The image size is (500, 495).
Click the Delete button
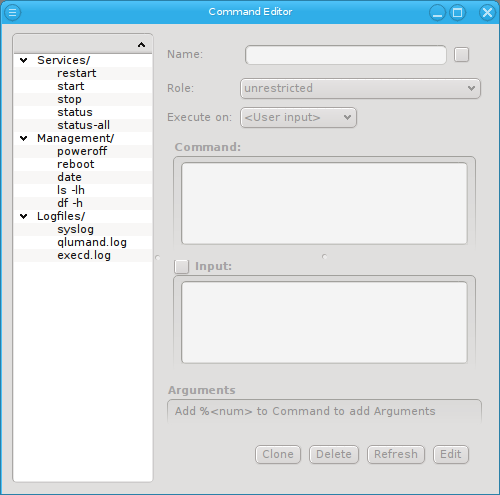click(334, 454)
